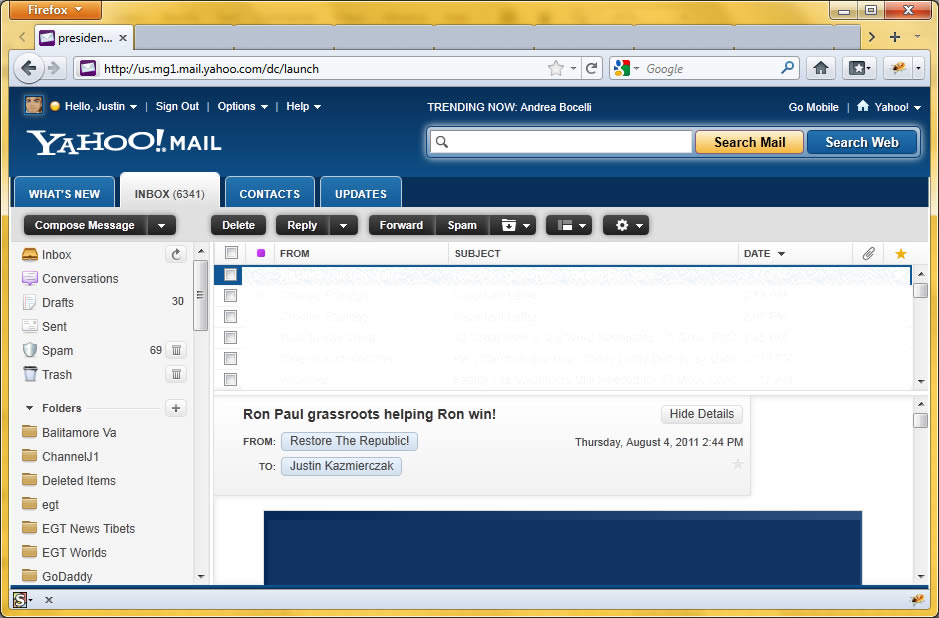Check the sixth message row checkbox
This screenshot has width=939, height=618.
tap(230, 380)
